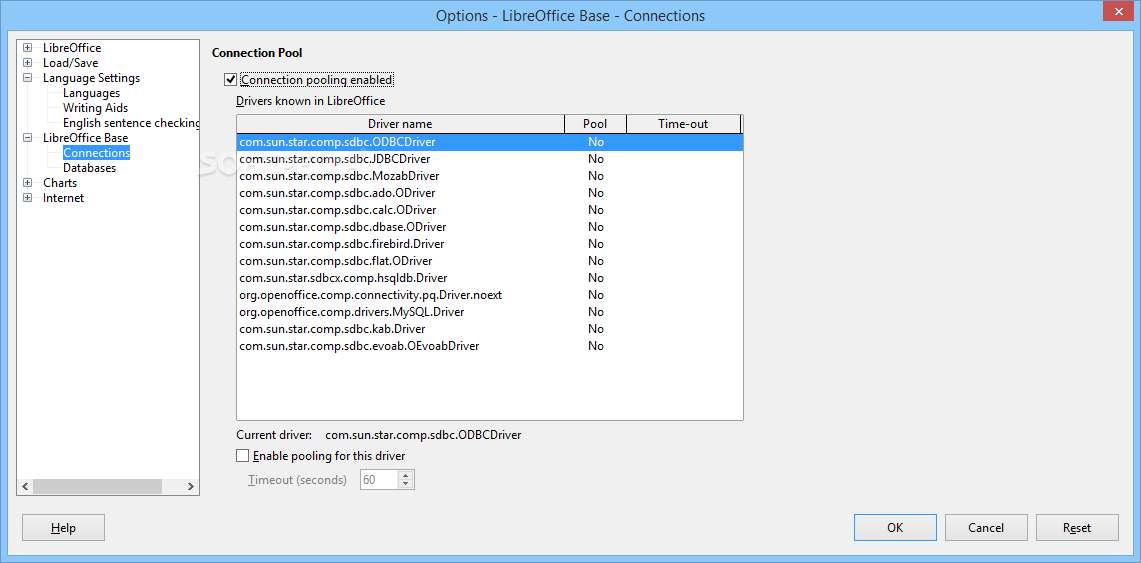This screenshot has height=563, width=1141.
Task: Click the Pool column header
Action: pyautogui.click(x=595, y=124)
